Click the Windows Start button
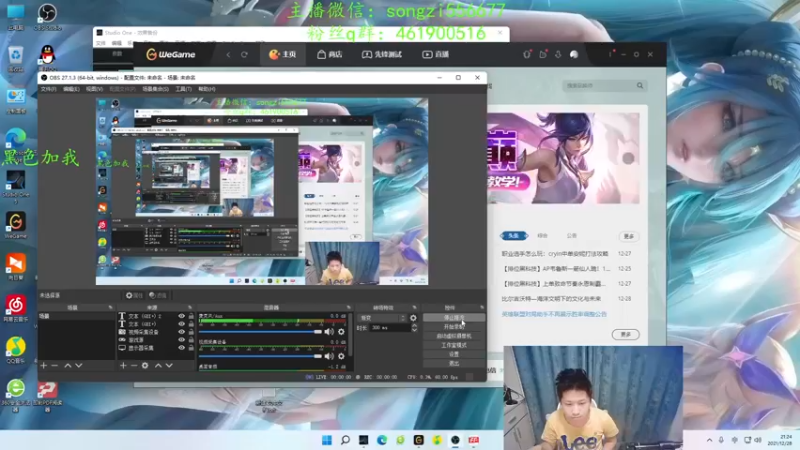Screen dimensions: 800x450 pos(327,440)
